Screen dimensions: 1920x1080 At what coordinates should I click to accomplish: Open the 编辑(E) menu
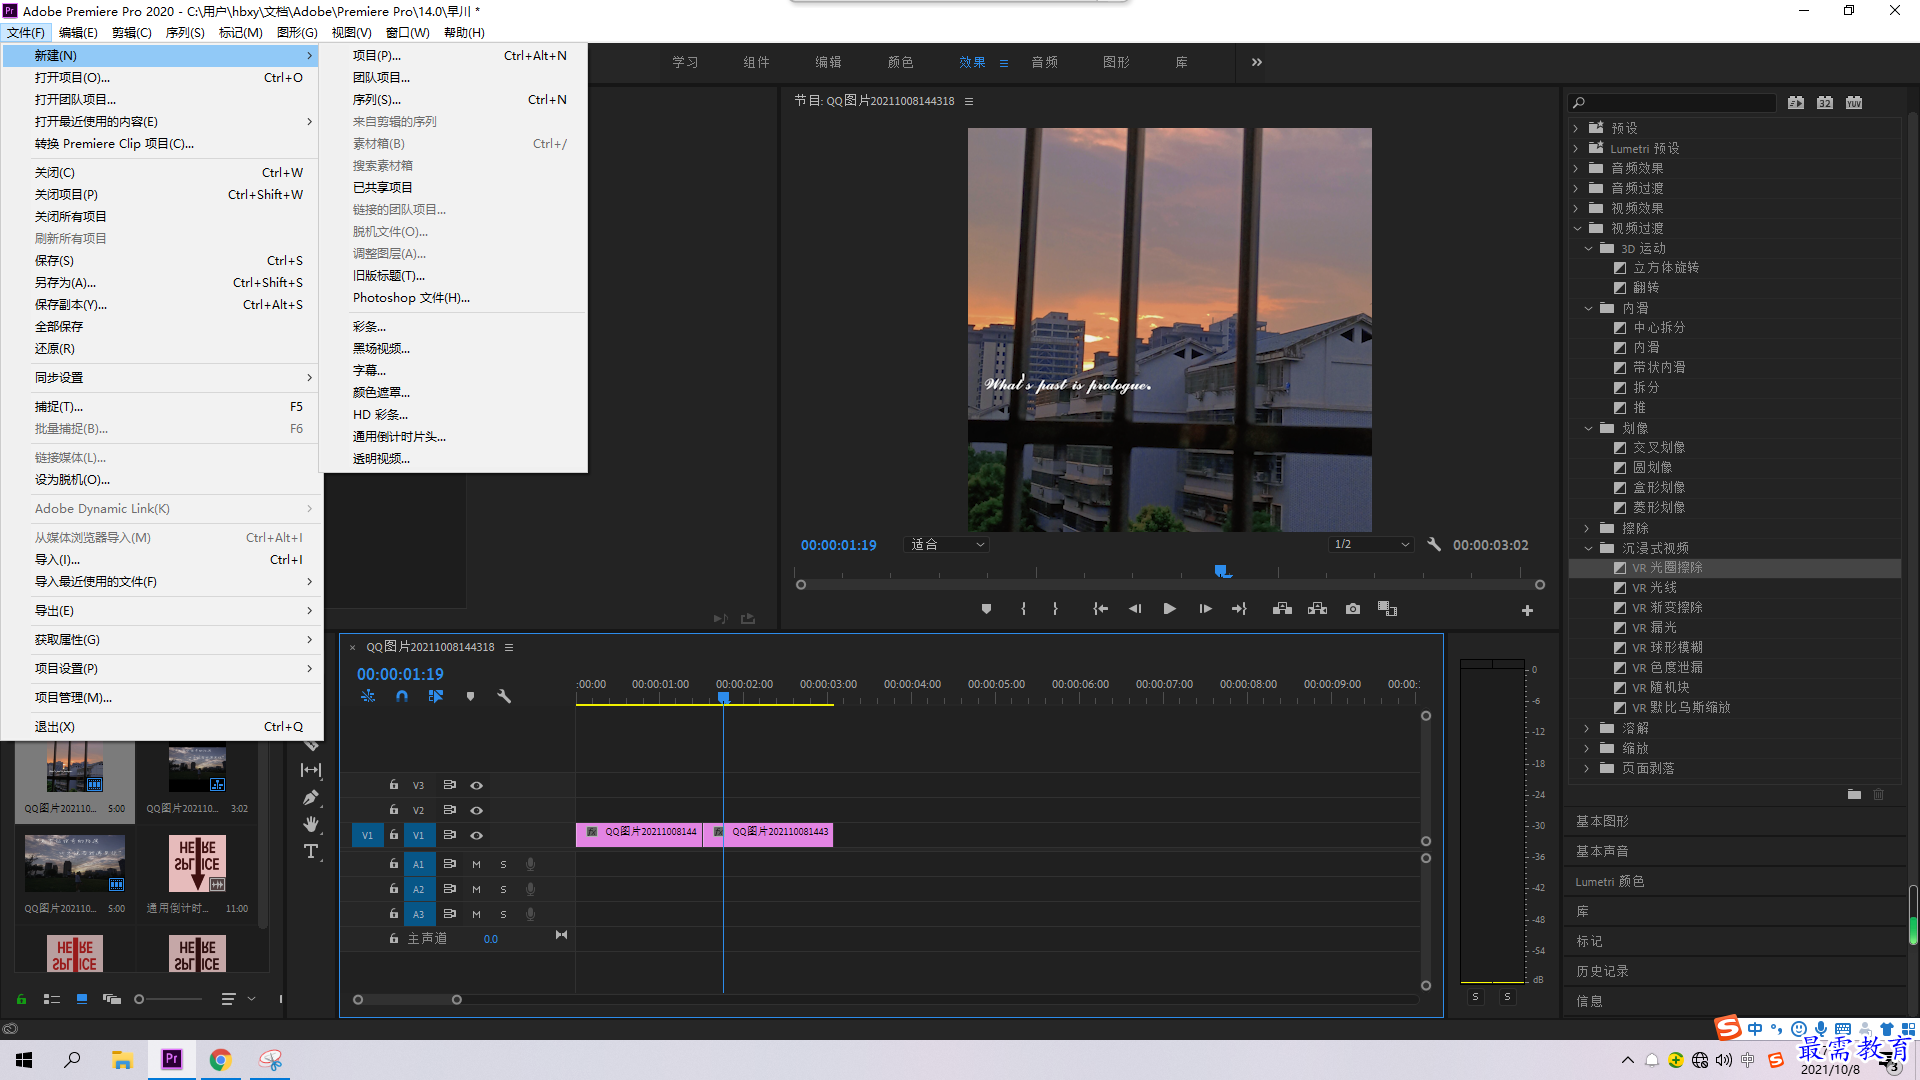78,32
